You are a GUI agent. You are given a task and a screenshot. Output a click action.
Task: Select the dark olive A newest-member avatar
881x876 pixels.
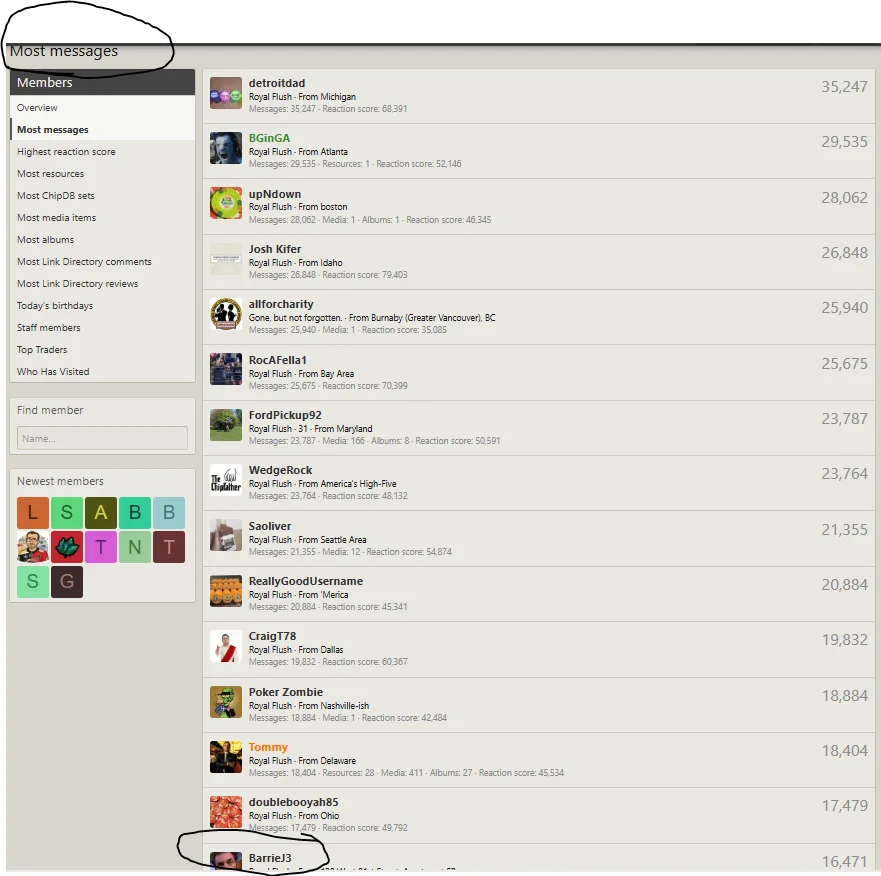(101, 512)
